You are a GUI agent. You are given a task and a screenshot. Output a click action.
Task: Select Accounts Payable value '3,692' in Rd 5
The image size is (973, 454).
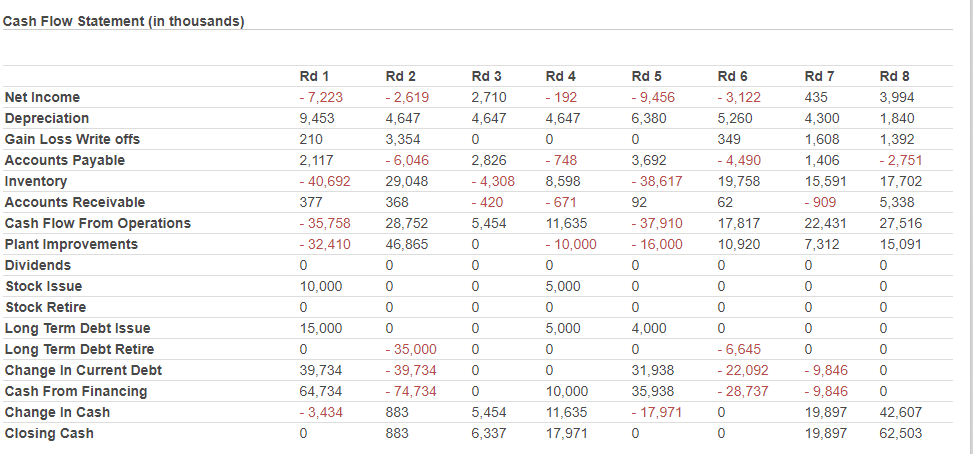pos(649,161)
